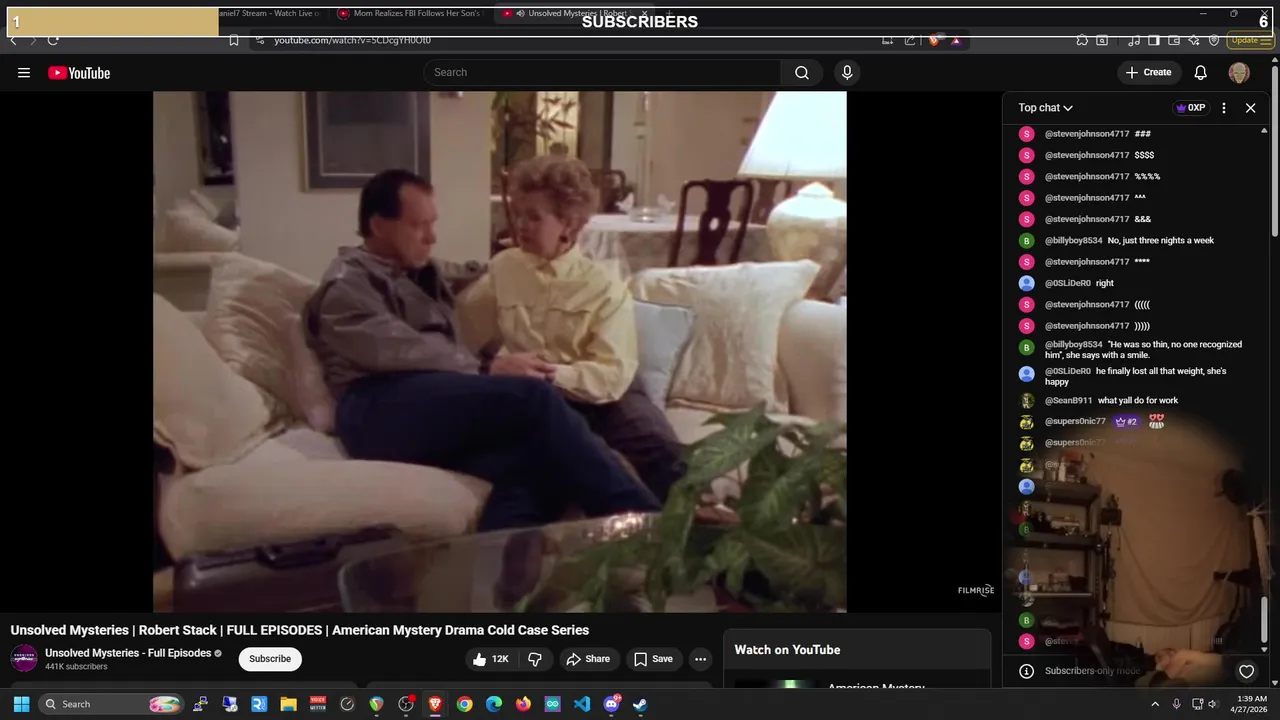Open the account avatar menu
The image size is (1280, 720).
(x=1239, y=72)
